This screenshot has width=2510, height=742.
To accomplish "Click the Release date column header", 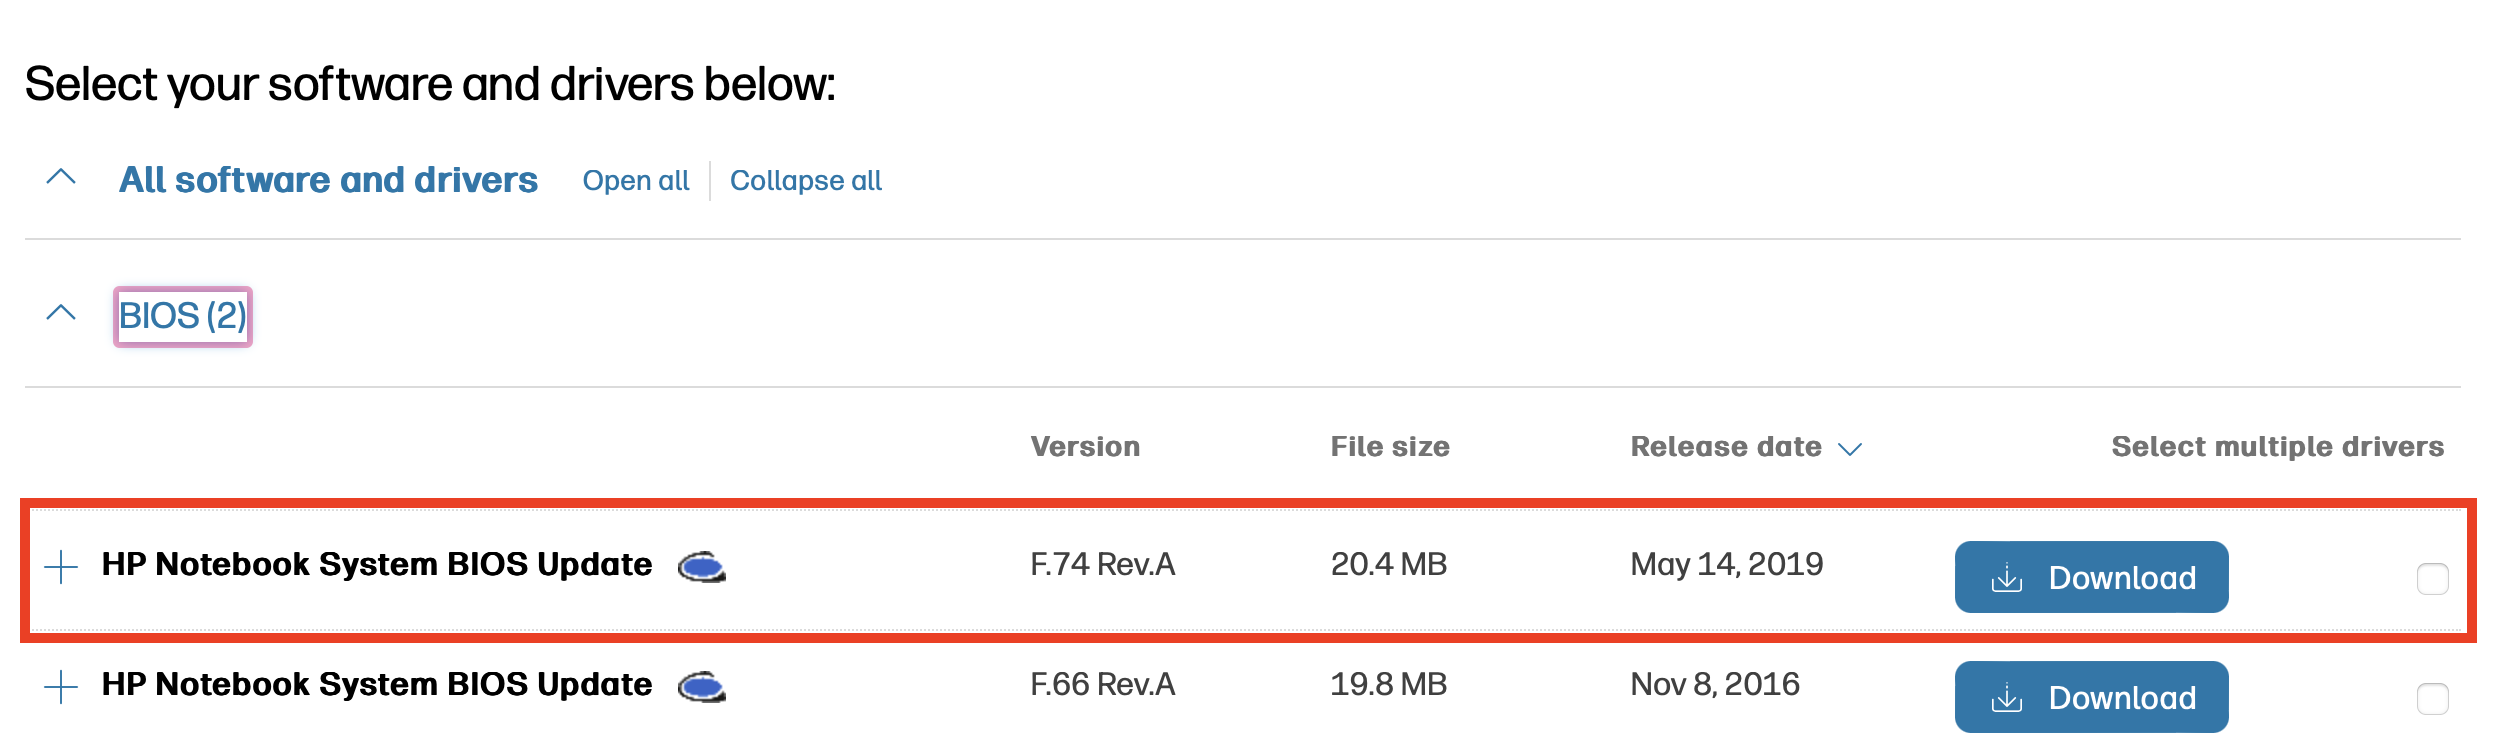I will 1726,447.
